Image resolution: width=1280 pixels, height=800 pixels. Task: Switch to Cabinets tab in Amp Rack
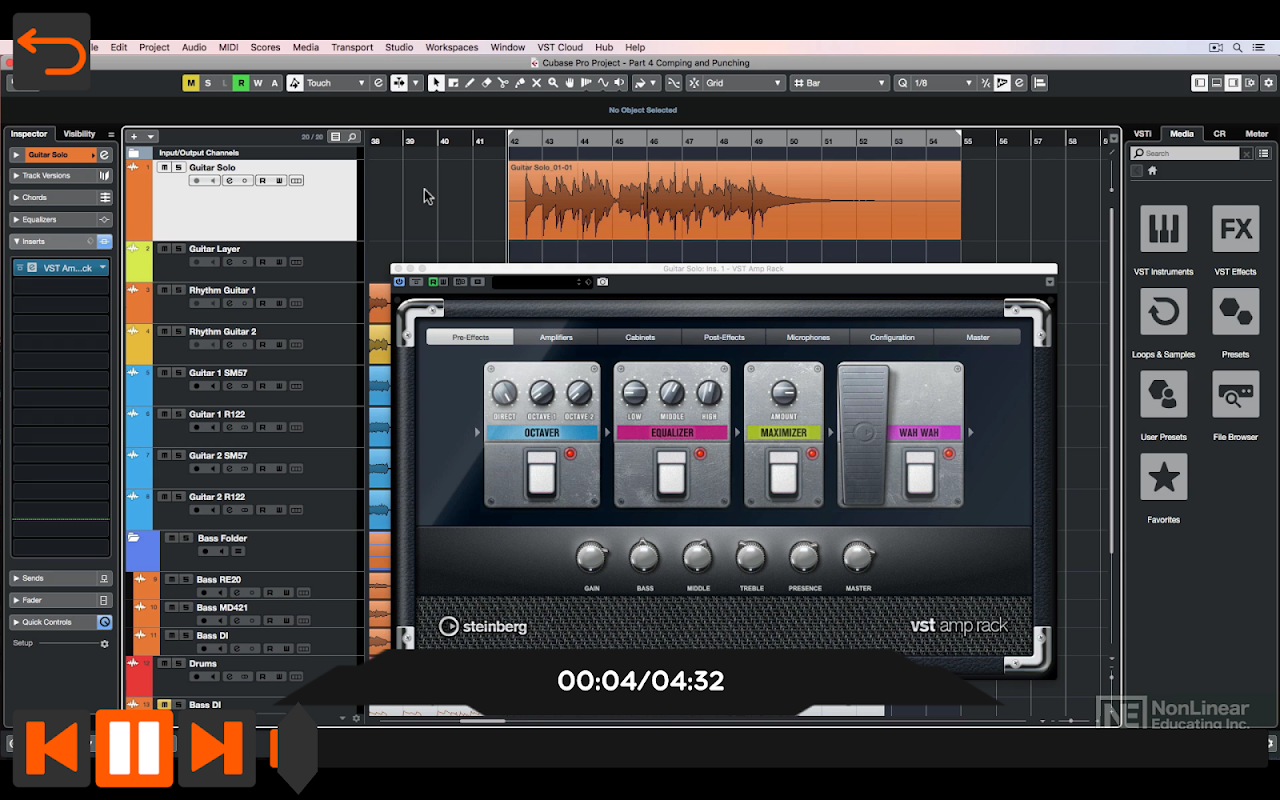pyautogui.click(x=640, y=337)
